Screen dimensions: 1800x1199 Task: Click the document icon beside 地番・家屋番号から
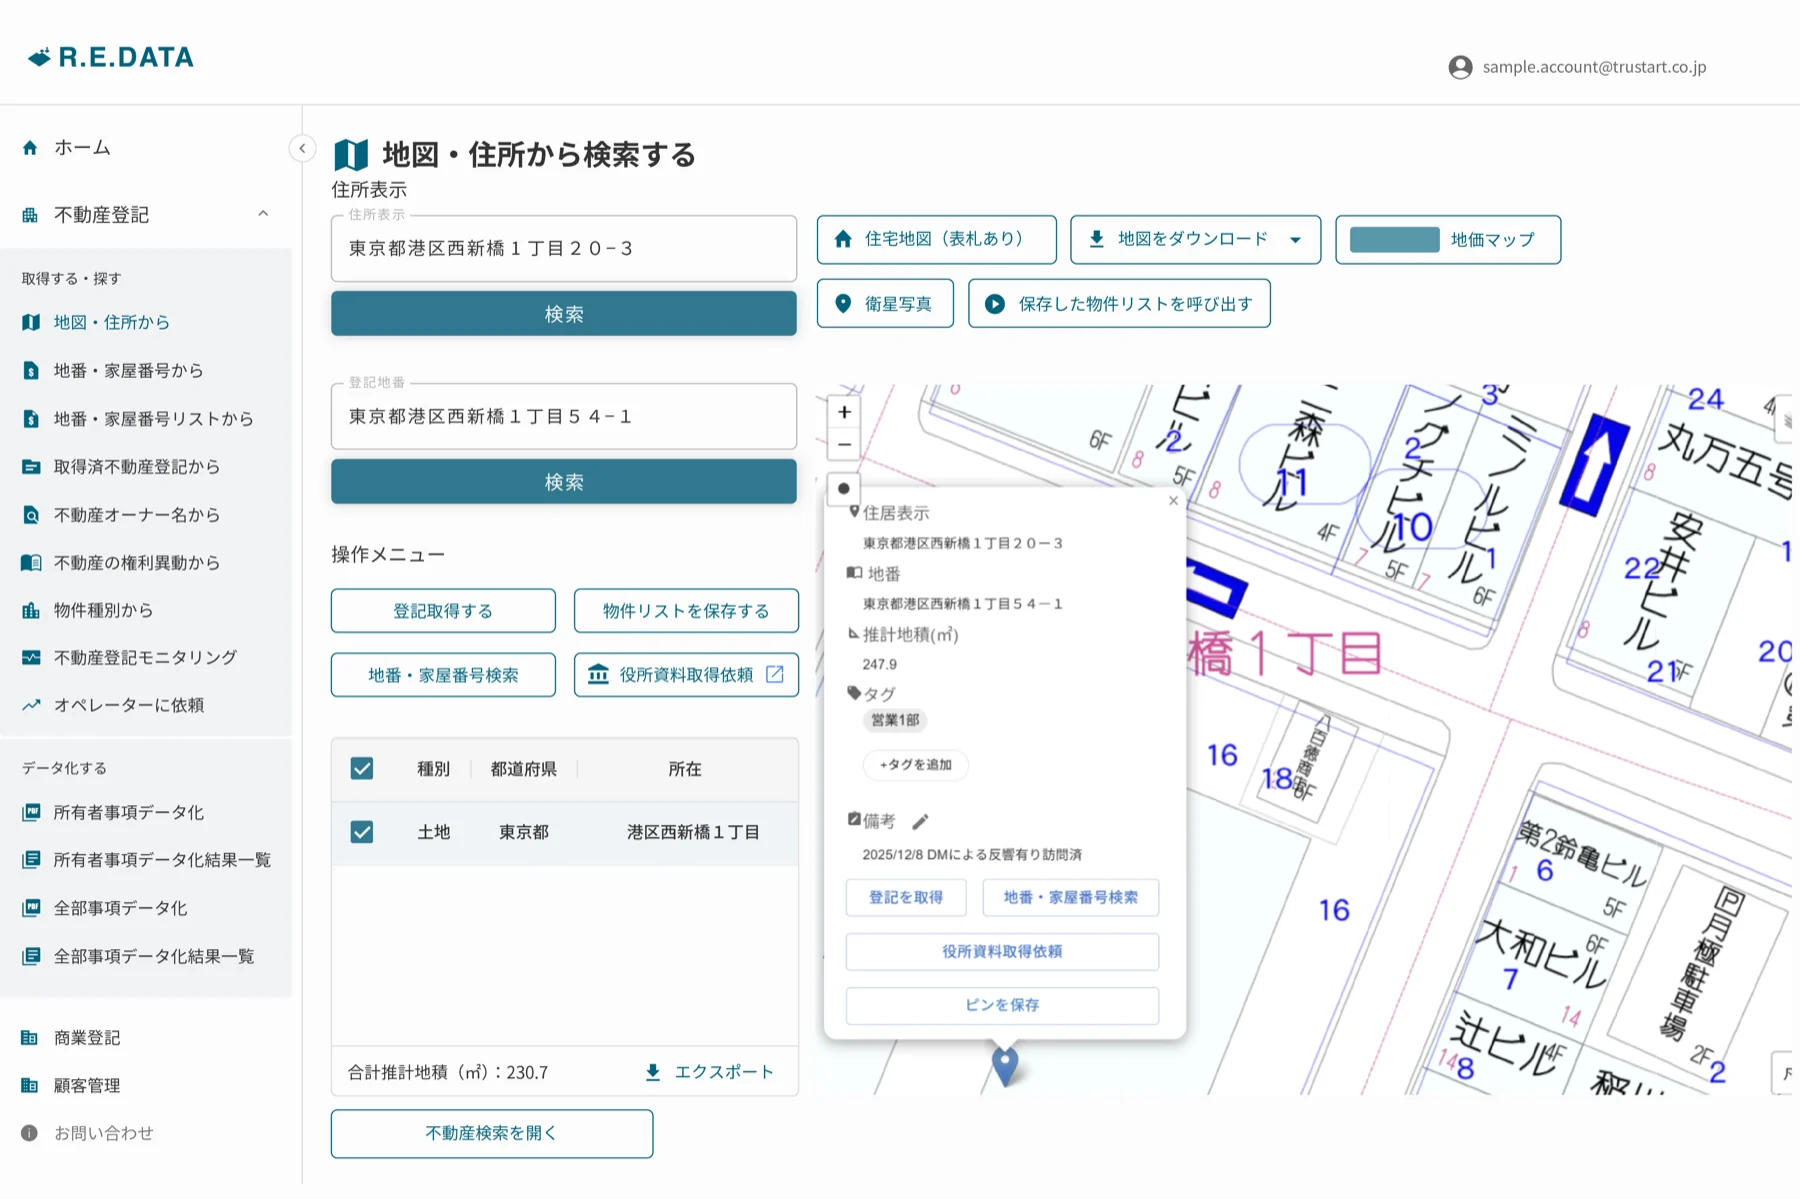point(31,370)
